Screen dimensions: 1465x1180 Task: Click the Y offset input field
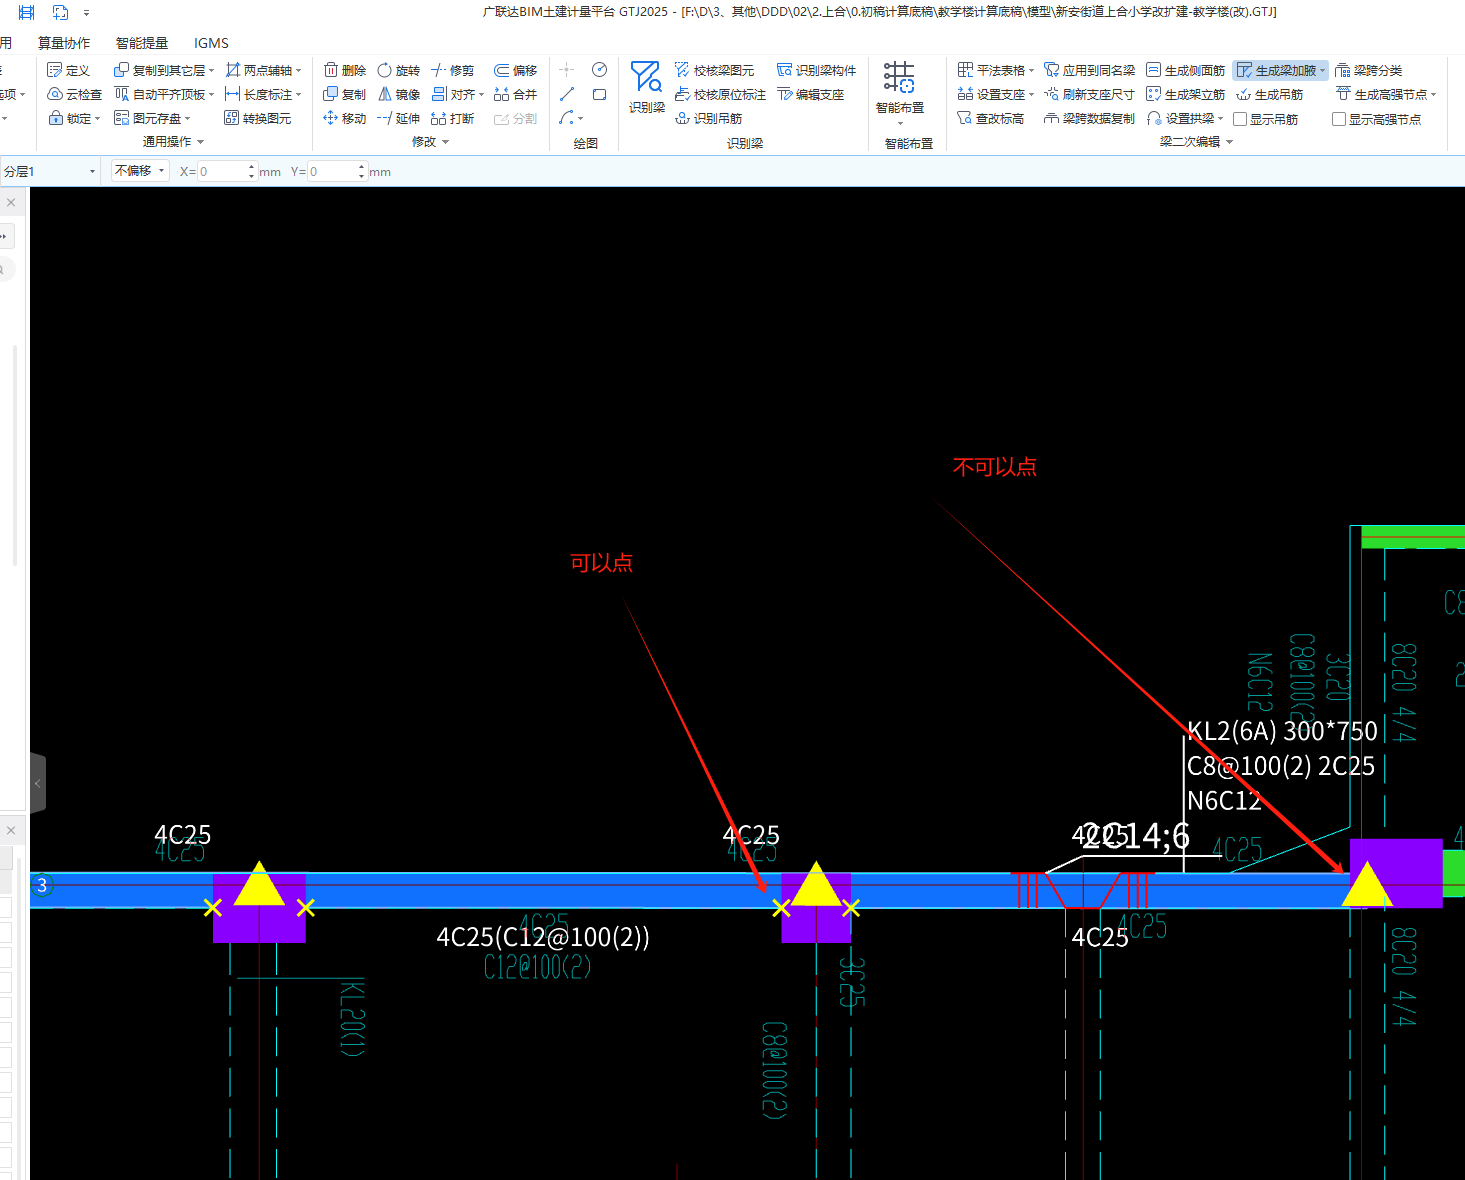[x=337, y=171]
